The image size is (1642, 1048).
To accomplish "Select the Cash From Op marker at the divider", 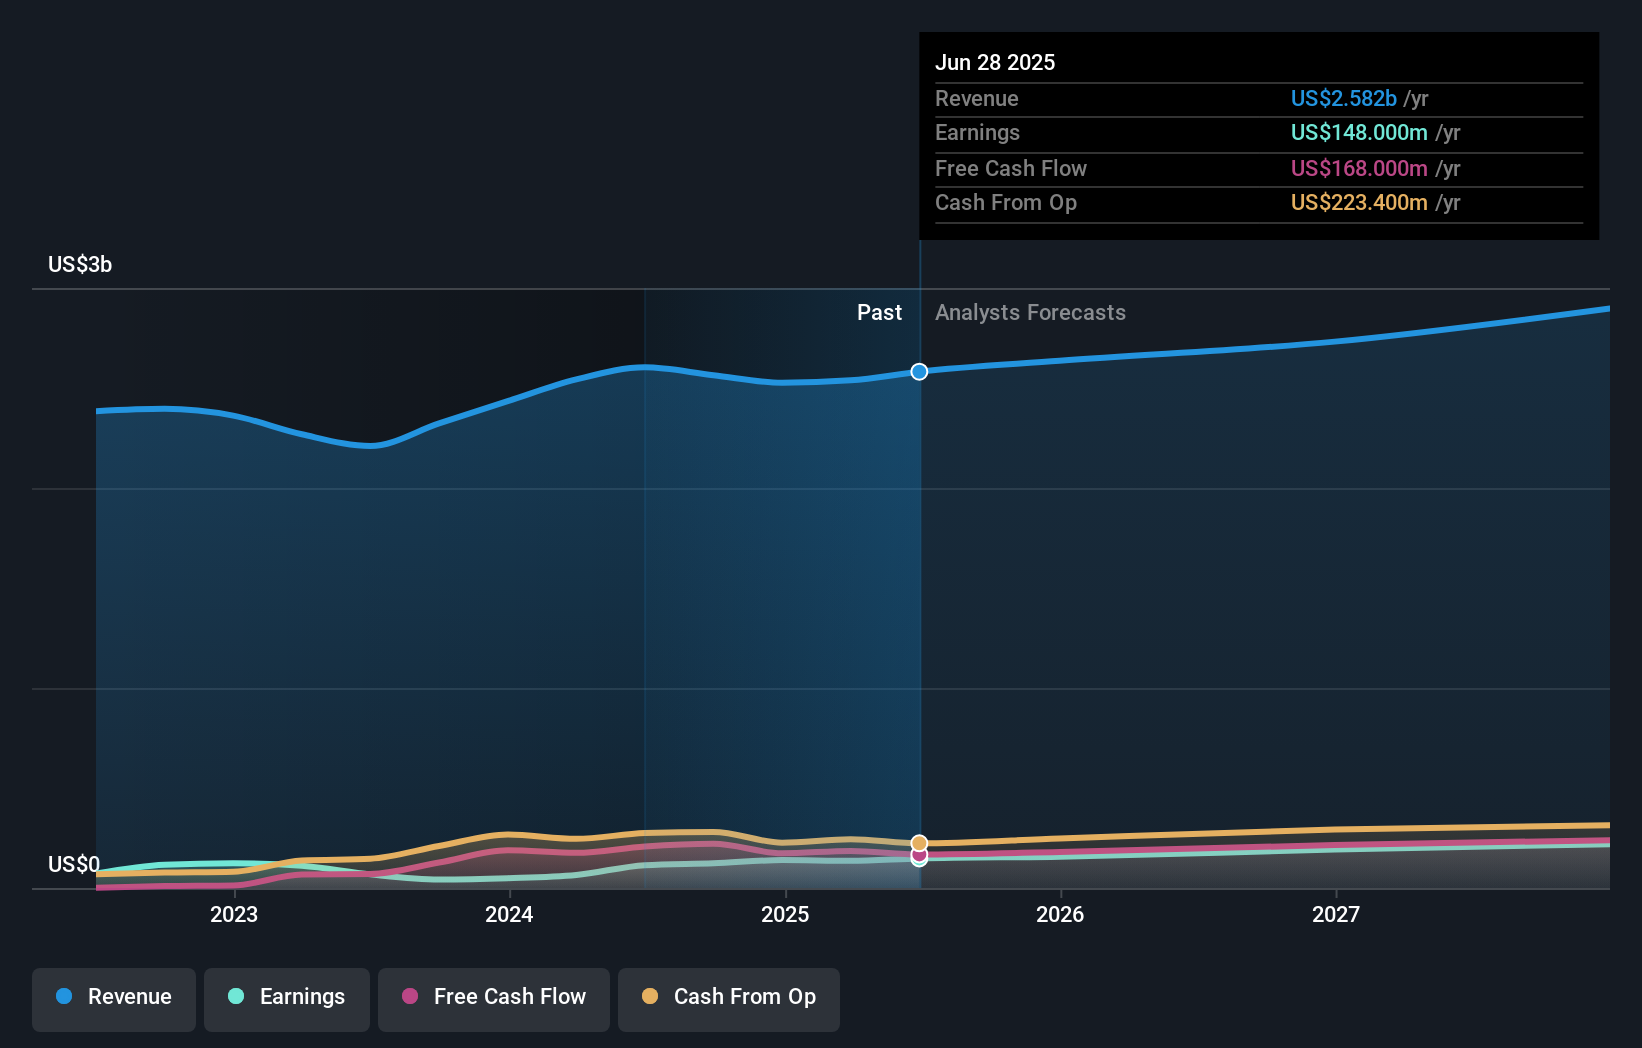I will coord(919,845).
